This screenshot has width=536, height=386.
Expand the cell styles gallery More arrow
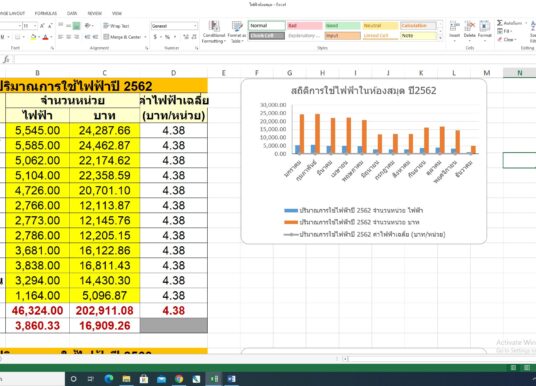click(x=440, y=37)
